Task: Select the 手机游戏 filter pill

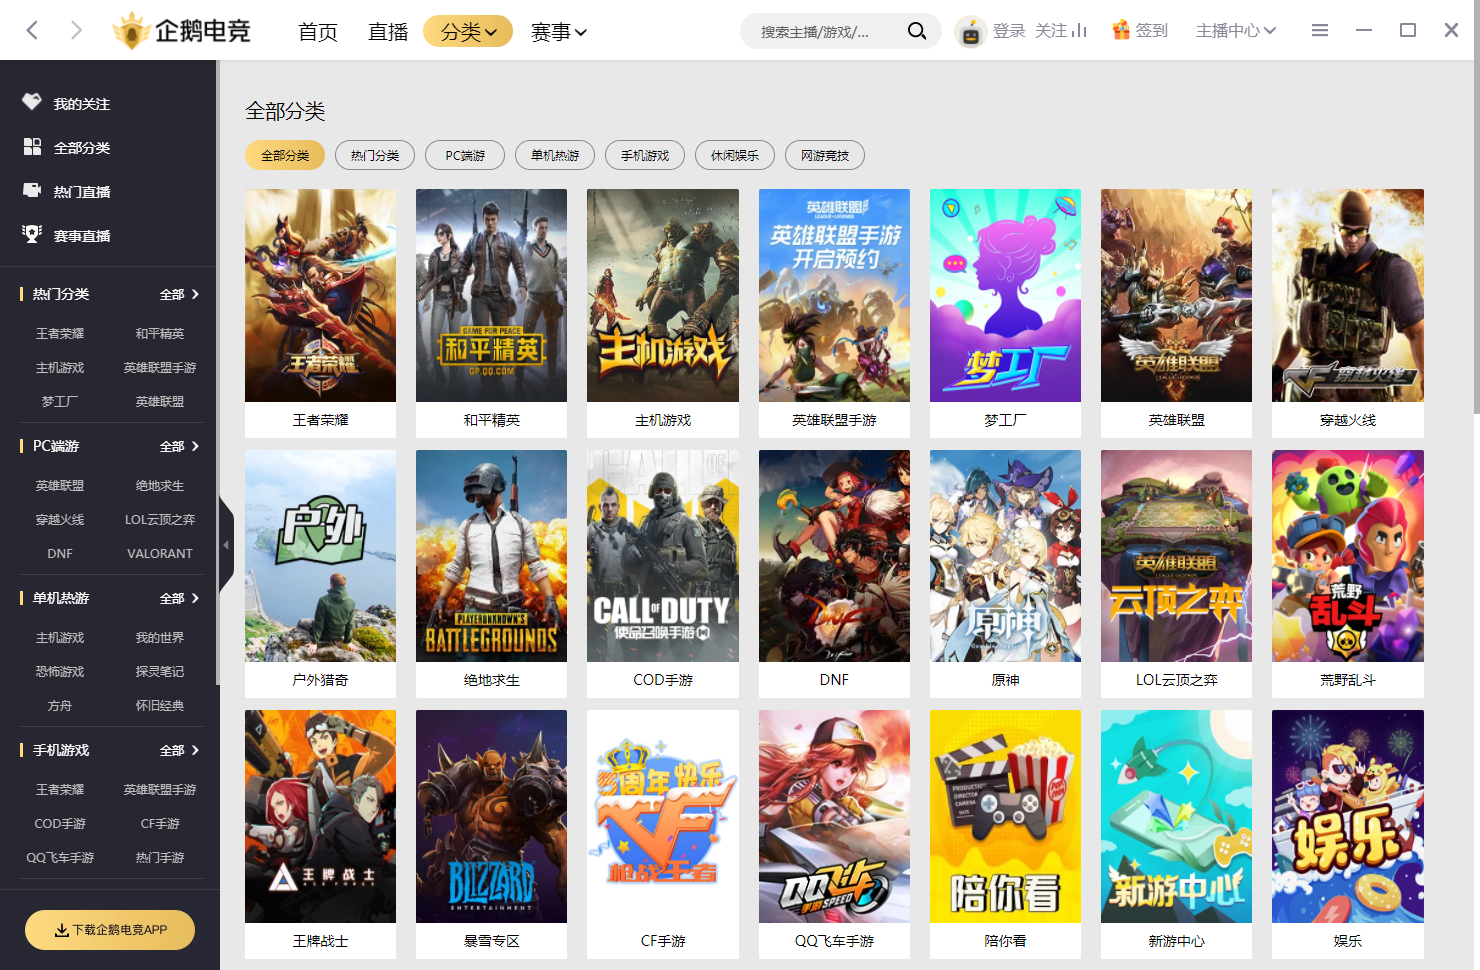Action: pyautogui.click(x=645, y=155)
